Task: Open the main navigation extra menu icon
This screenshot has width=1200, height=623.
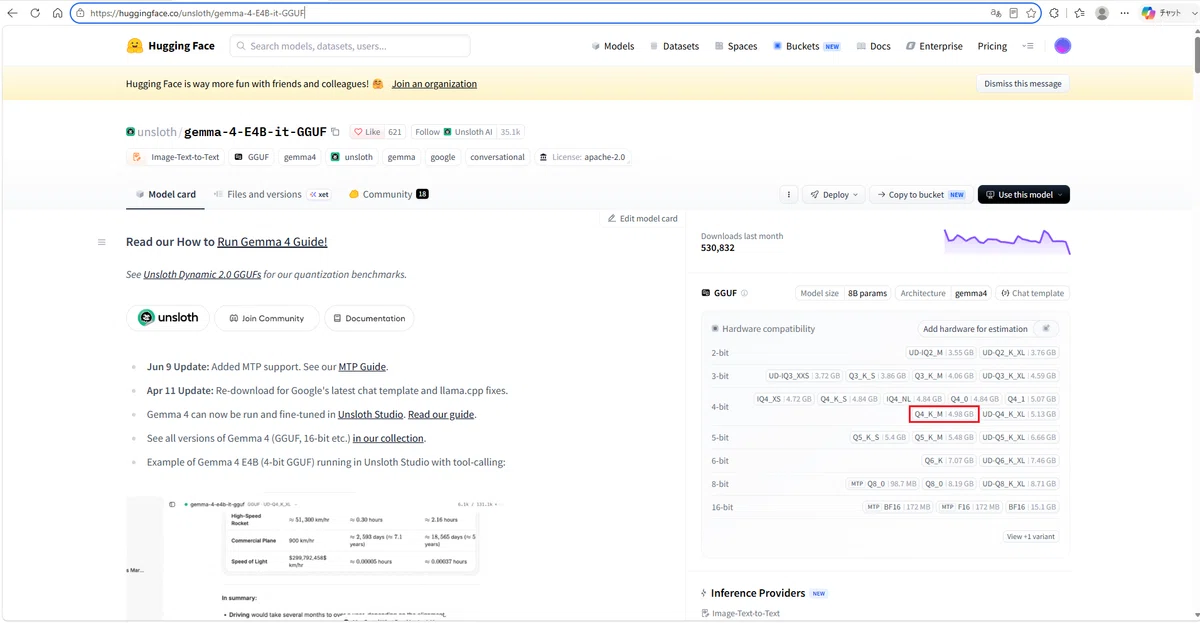Action: coord(1027,46)
